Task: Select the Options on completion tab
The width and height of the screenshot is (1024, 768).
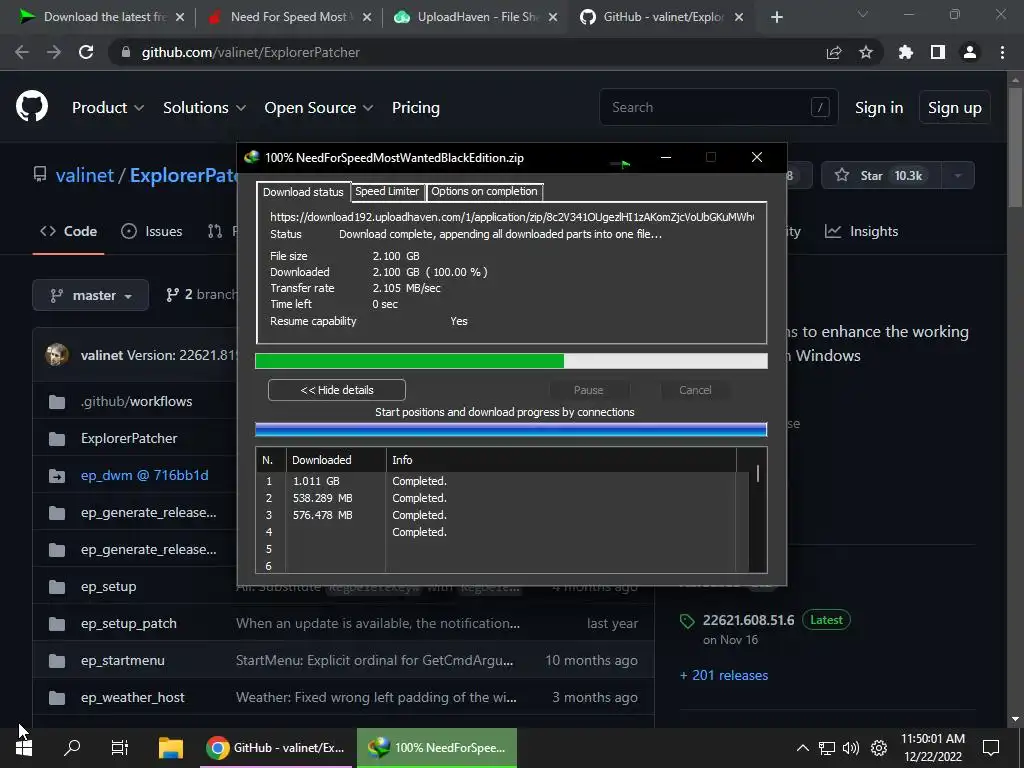Action: click(485, 191)
